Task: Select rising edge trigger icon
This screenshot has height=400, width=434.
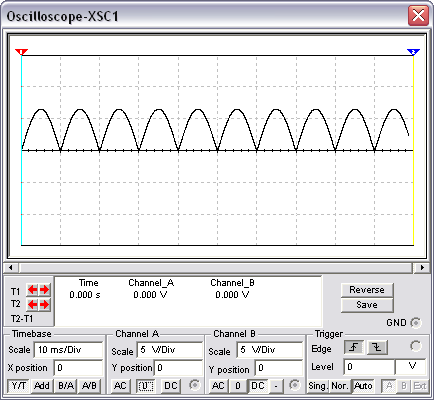Action: pos(354,348)
